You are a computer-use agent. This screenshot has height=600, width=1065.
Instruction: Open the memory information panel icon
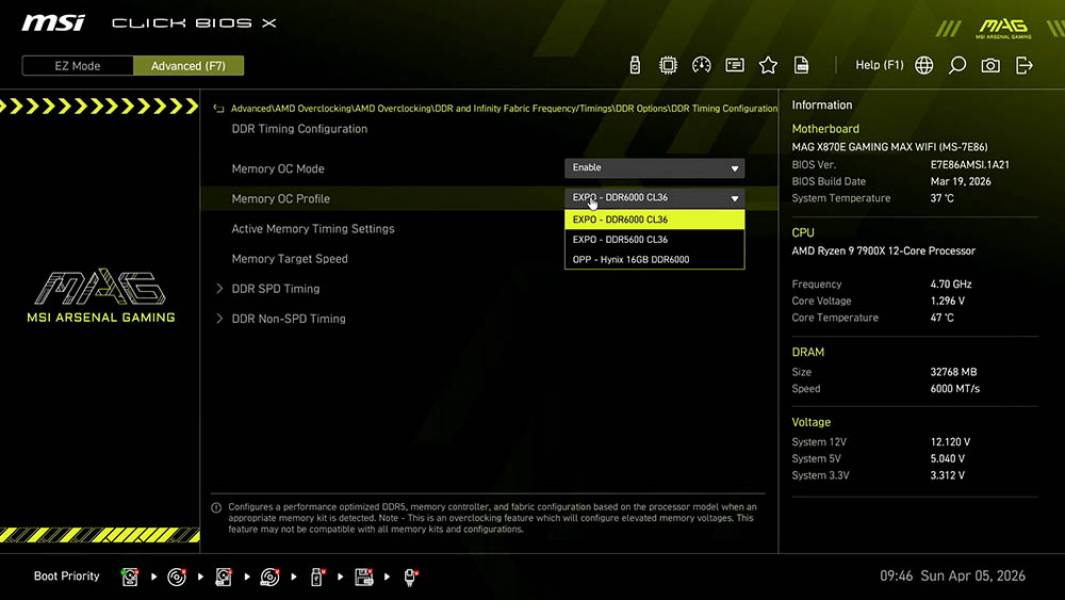tap(735, 64)
